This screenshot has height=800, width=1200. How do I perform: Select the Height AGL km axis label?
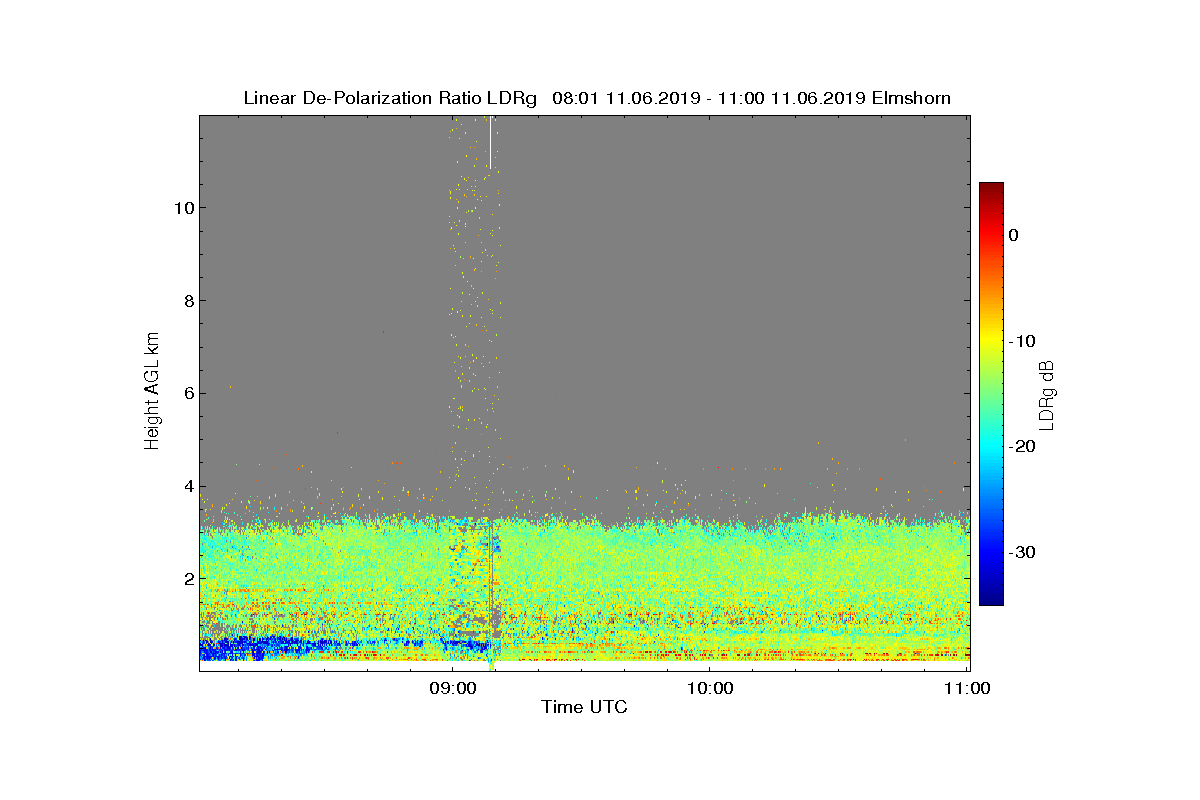coord(152,391)
